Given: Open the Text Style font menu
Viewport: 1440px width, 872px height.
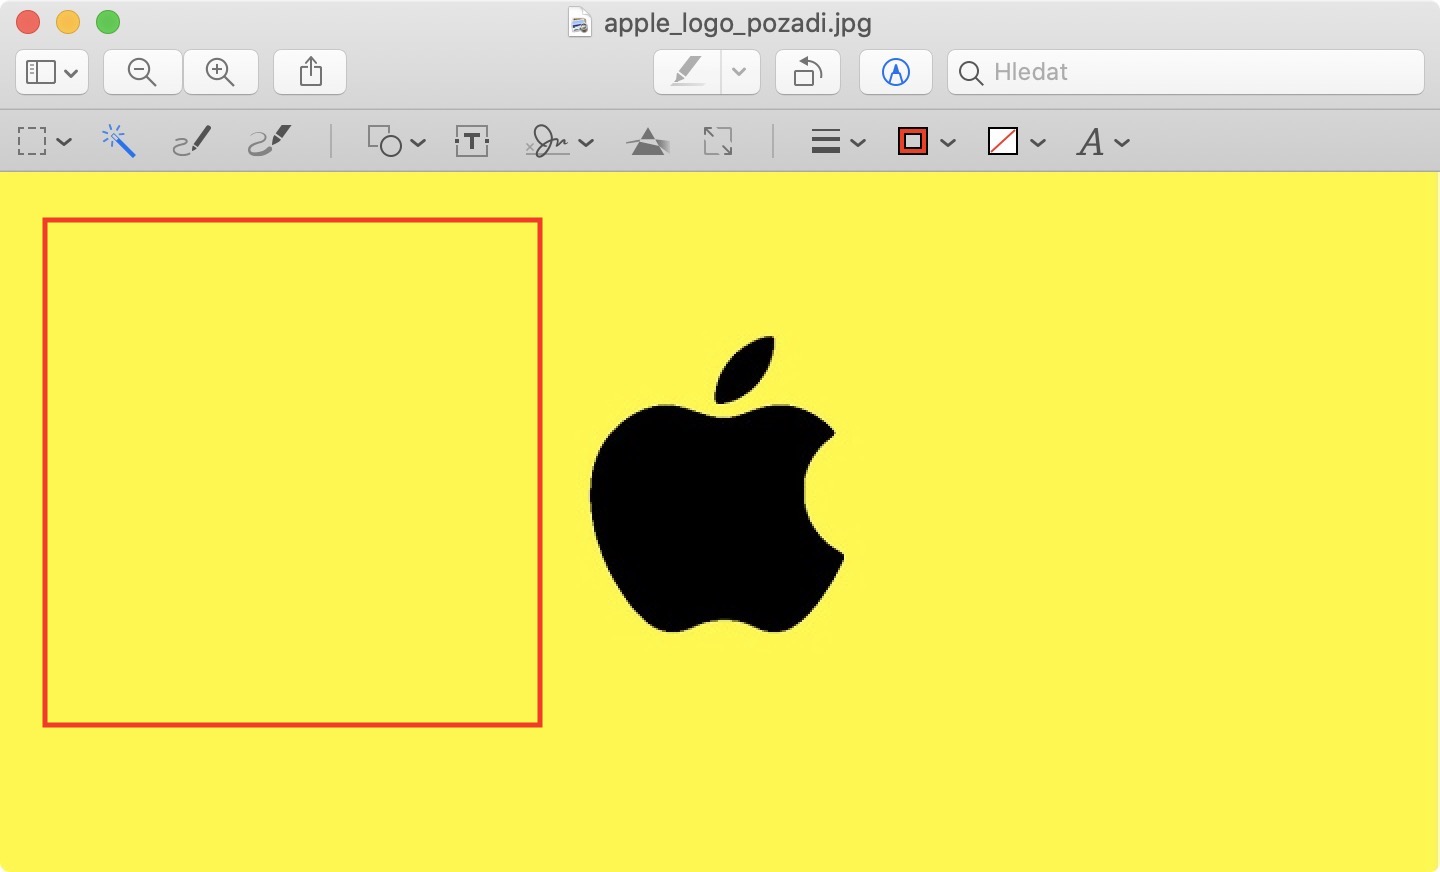Looking at the screenshot, I should [x=1103, y=142].
